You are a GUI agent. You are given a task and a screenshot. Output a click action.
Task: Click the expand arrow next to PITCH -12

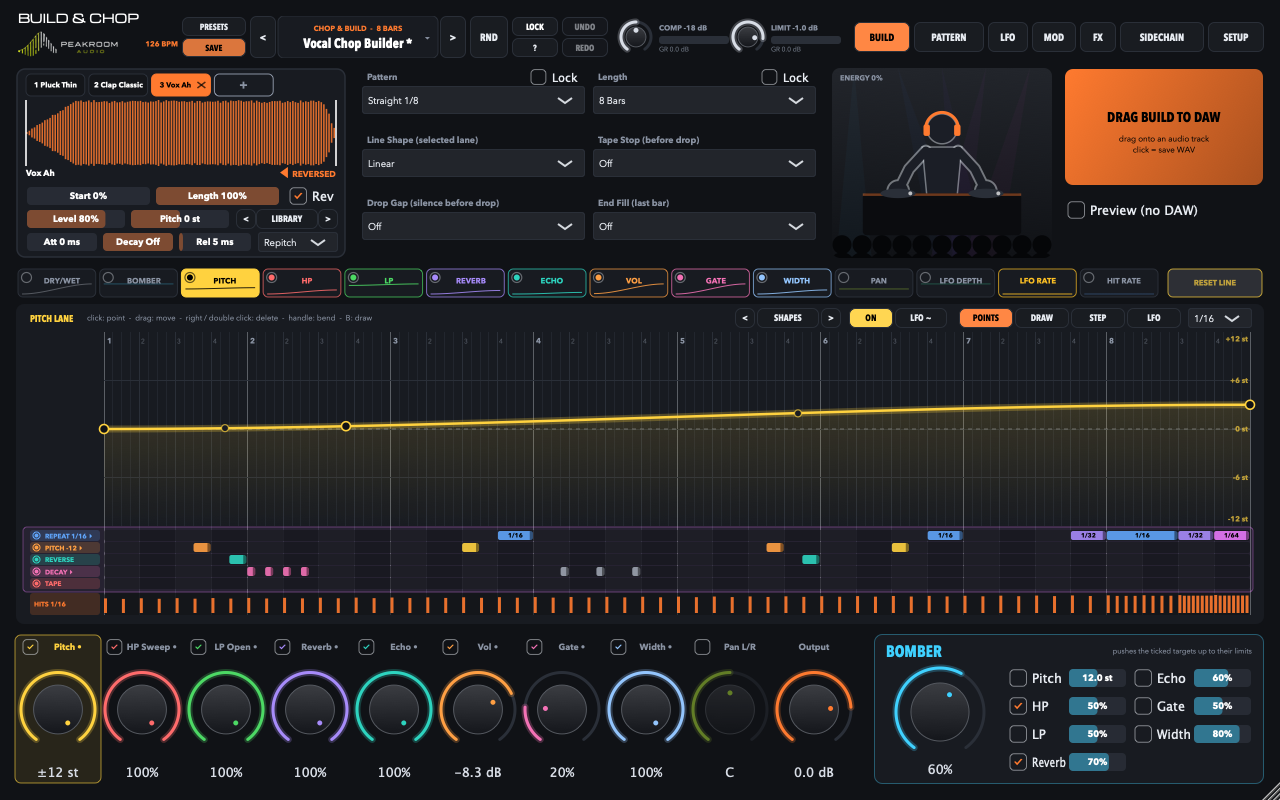point(83,548)
